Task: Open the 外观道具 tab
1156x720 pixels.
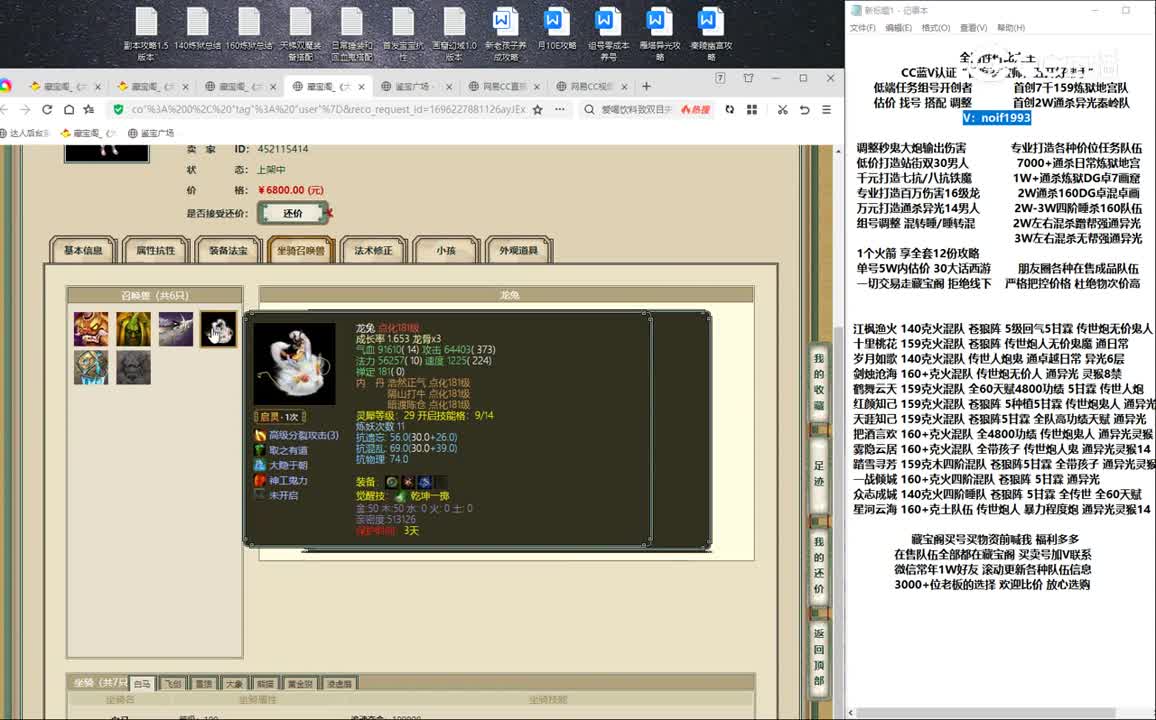Action: (x=518, y=251)
